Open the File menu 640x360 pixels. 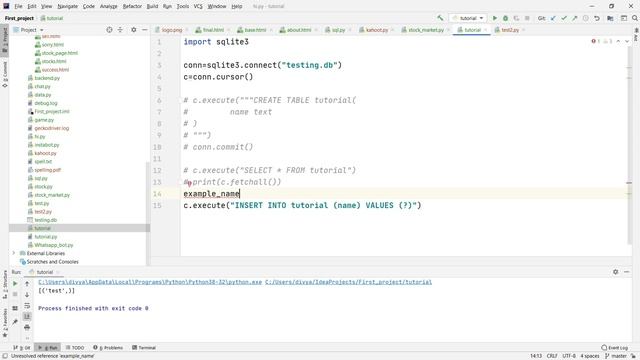[x=18, y=6]
